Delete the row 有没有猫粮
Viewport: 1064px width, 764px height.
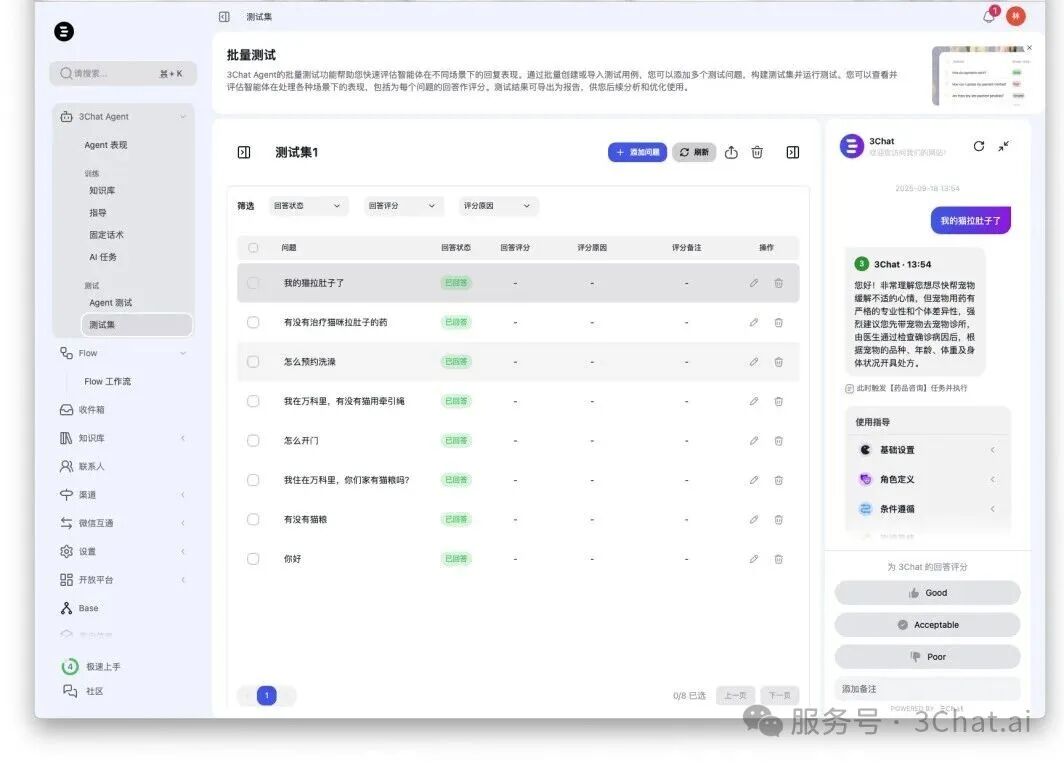coord(778,519)
